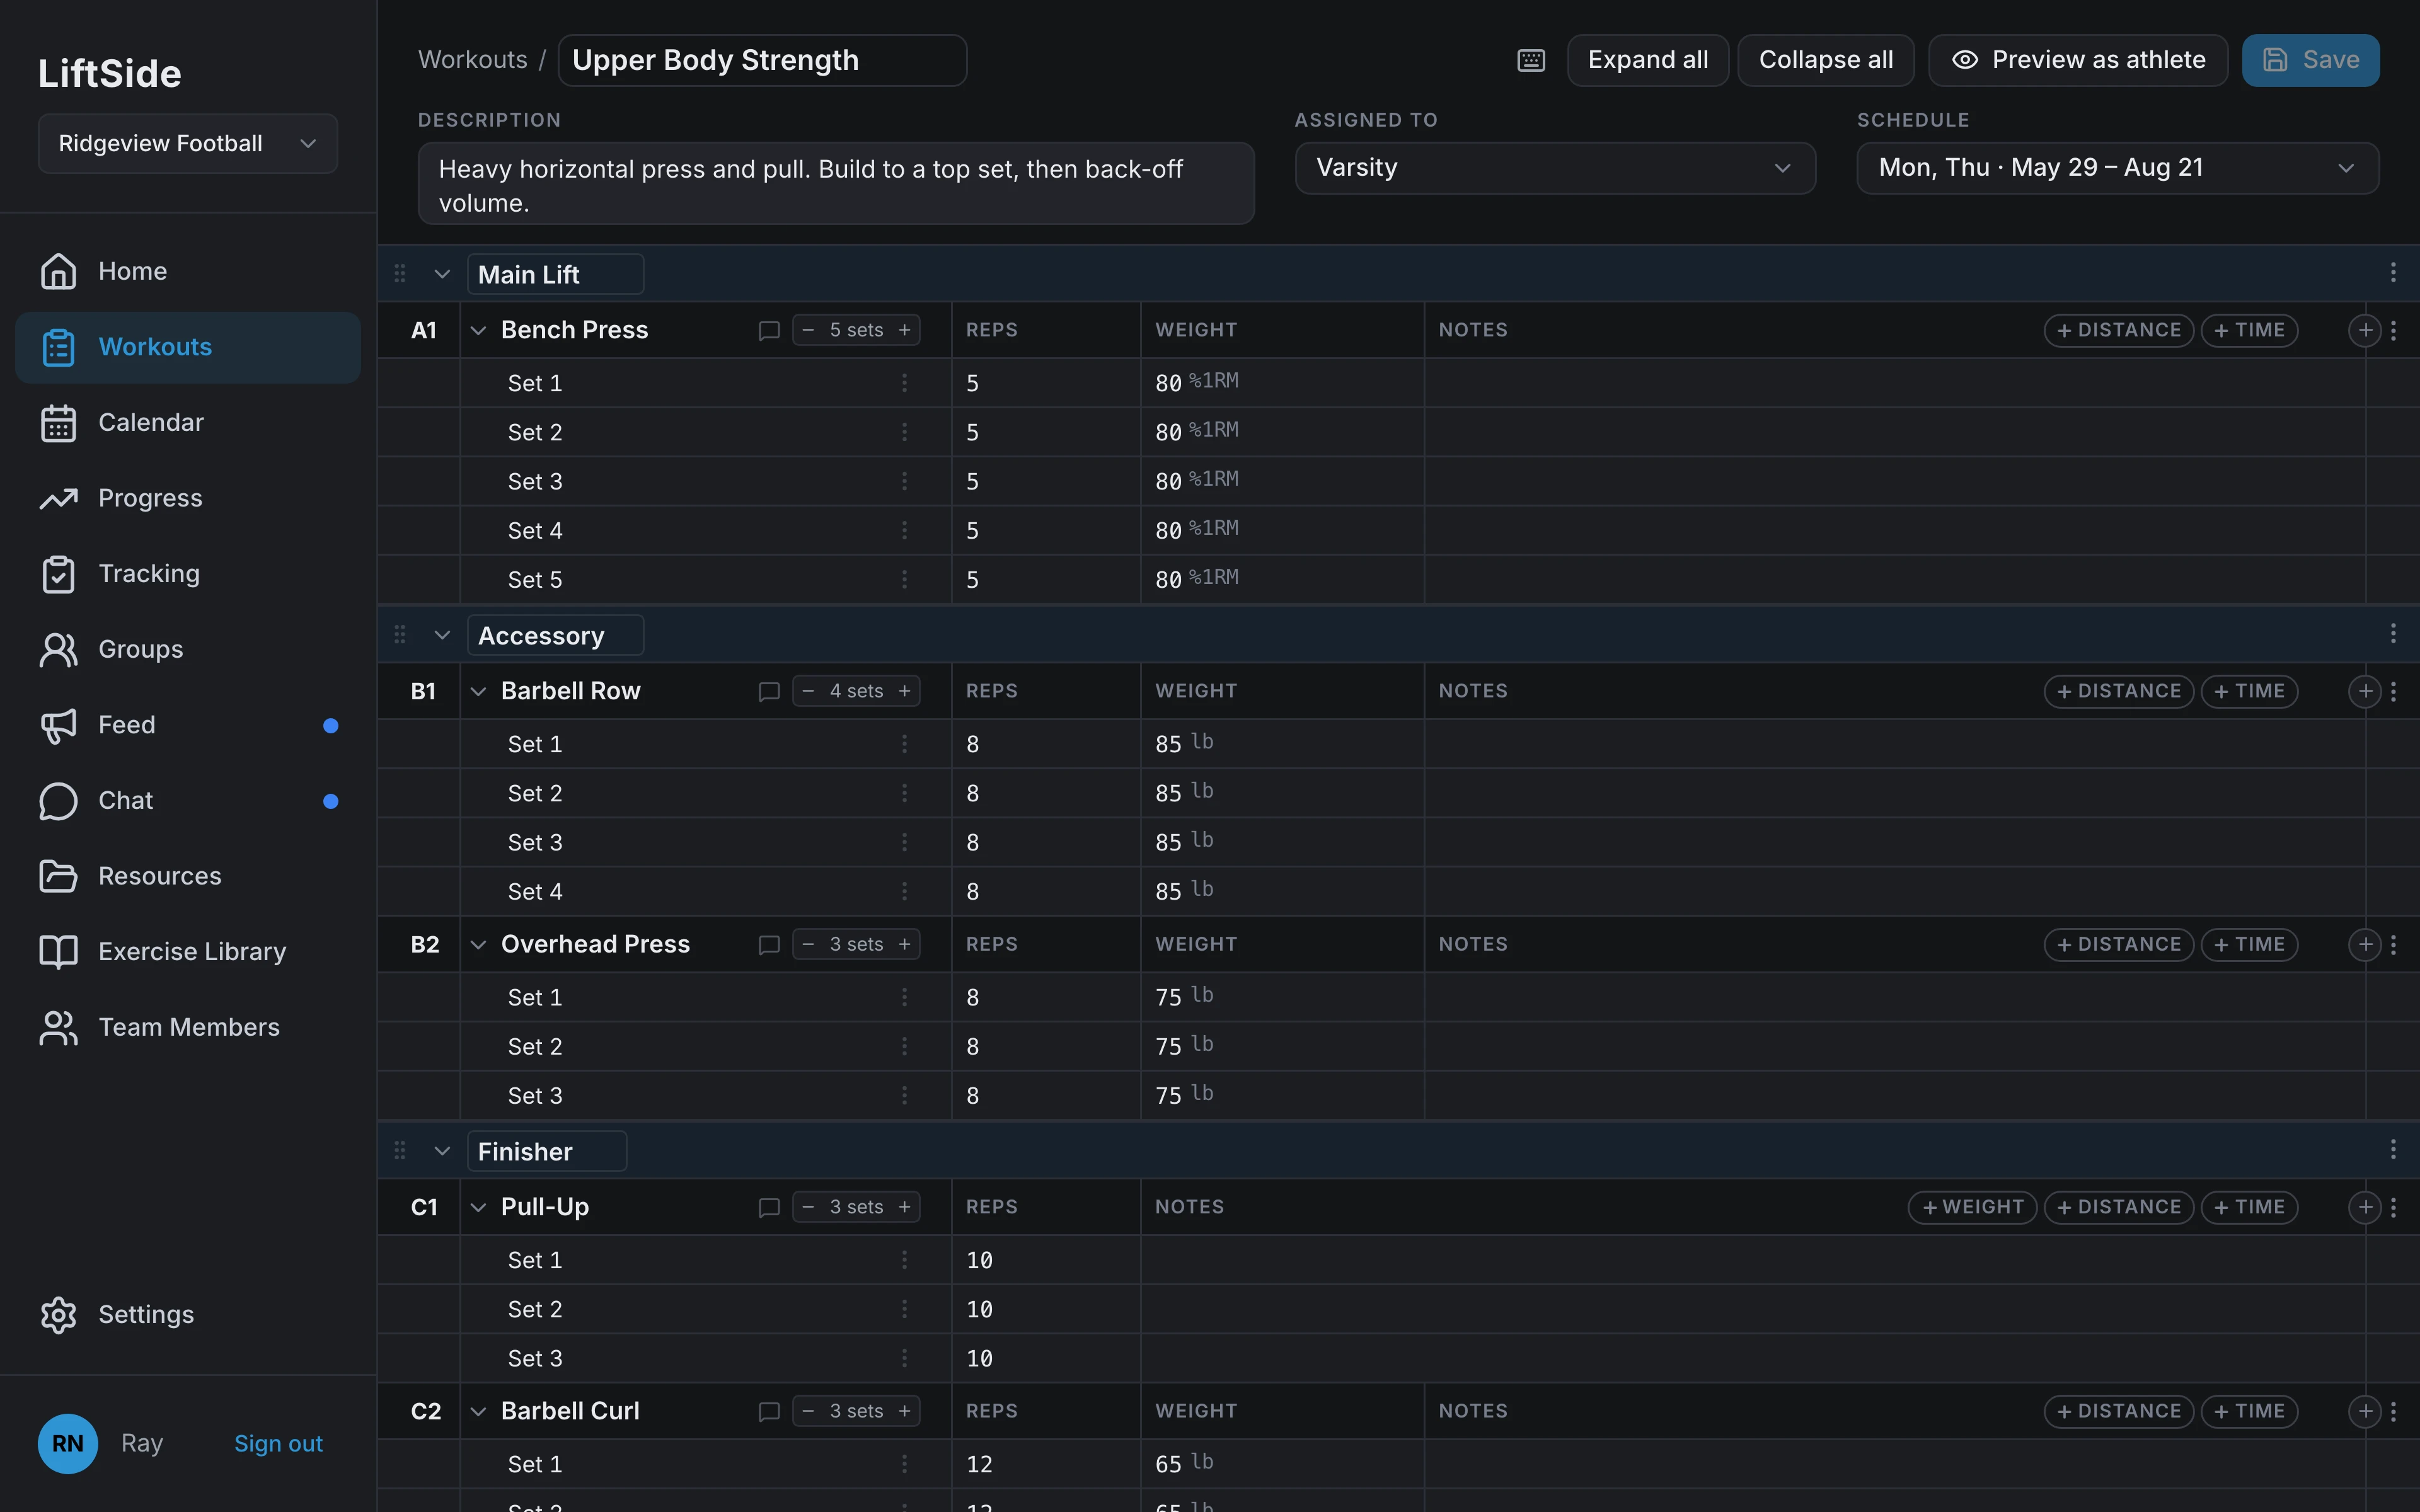Viewport: 2420px width, 1512px height.
Task: Open Barbell Row Set 3 row menu
Action: click(904, 842)
